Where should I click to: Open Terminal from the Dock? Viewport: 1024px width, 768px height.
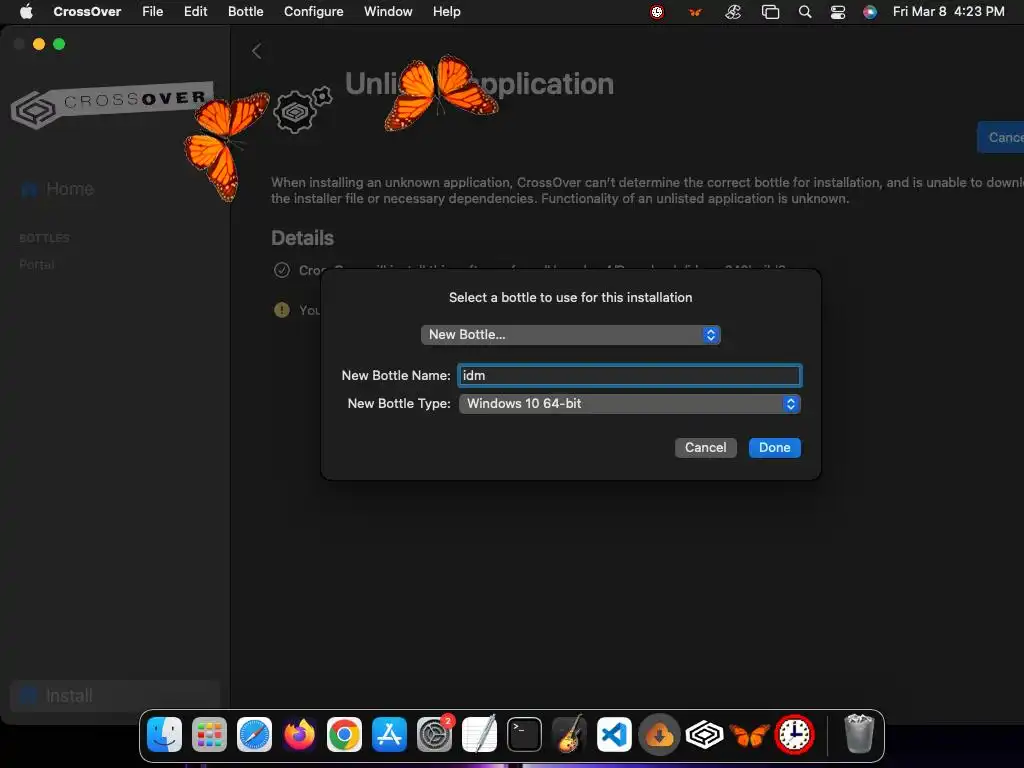[x=524, y=735]
